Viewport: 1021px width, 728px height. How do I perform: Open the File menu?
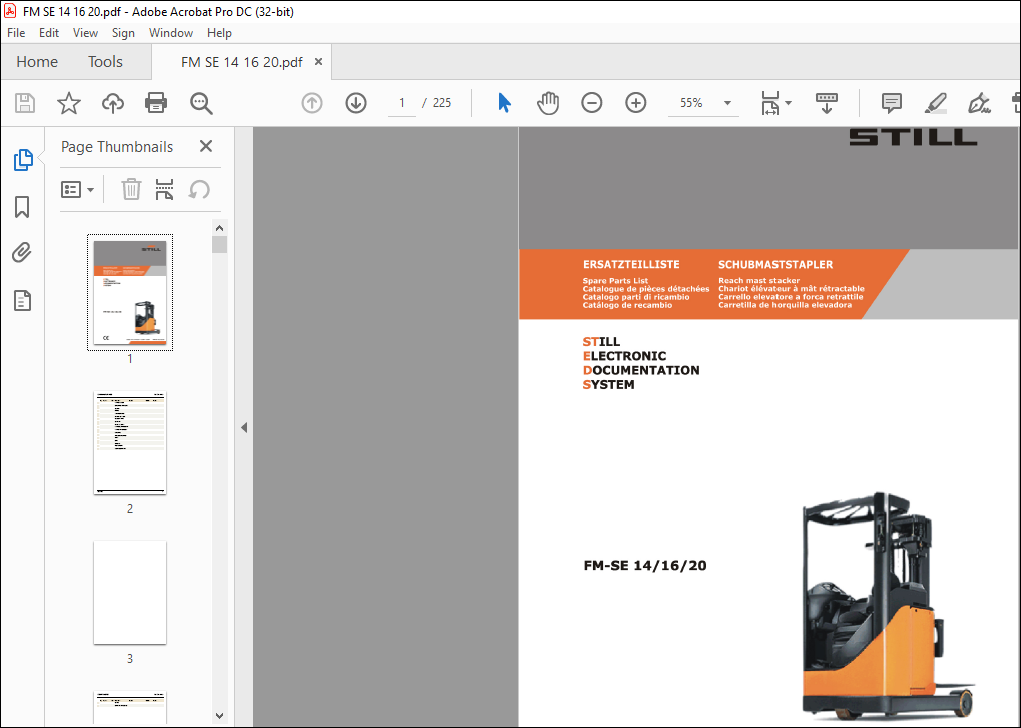(x=16, y=33)
